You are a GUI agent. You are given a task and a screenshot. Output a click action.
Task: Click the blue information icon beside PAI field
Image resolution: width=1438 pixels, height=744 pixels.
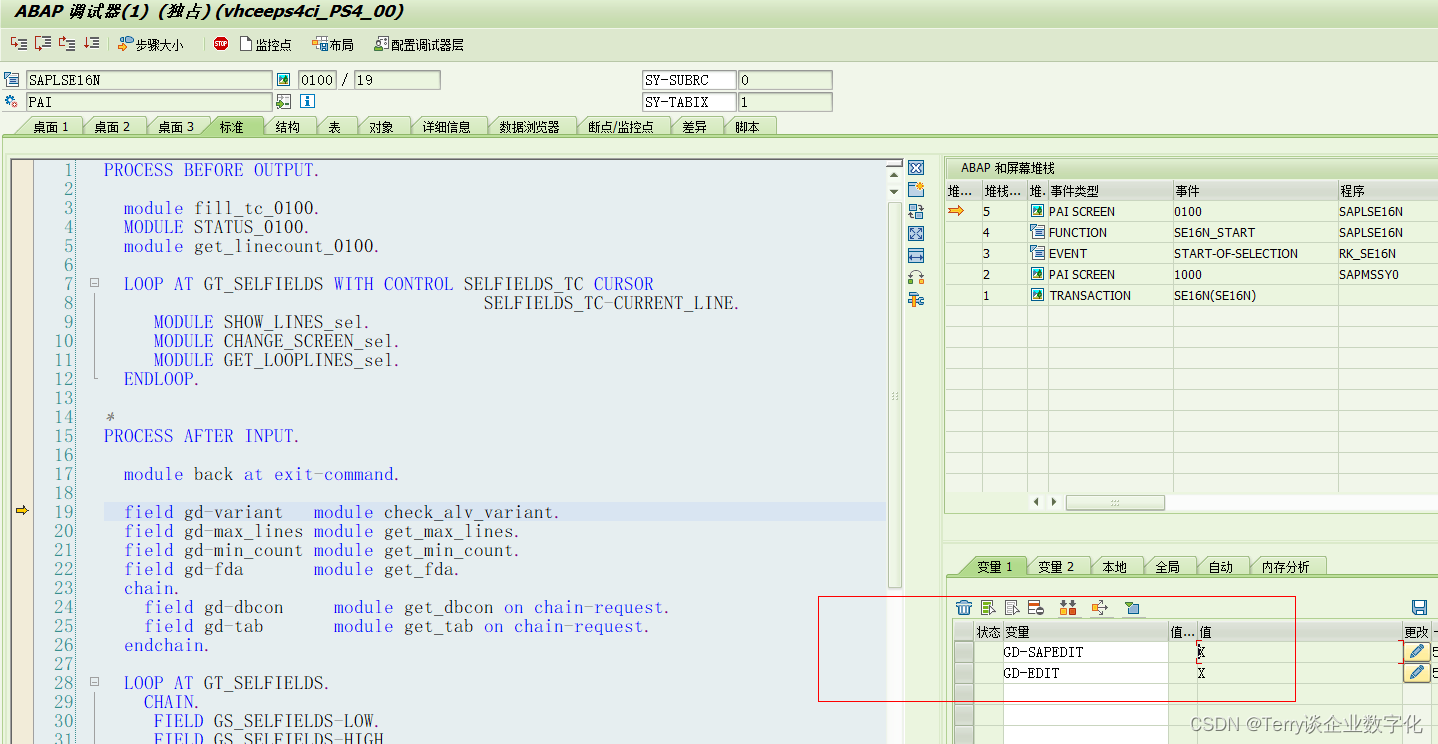(306, 101)
